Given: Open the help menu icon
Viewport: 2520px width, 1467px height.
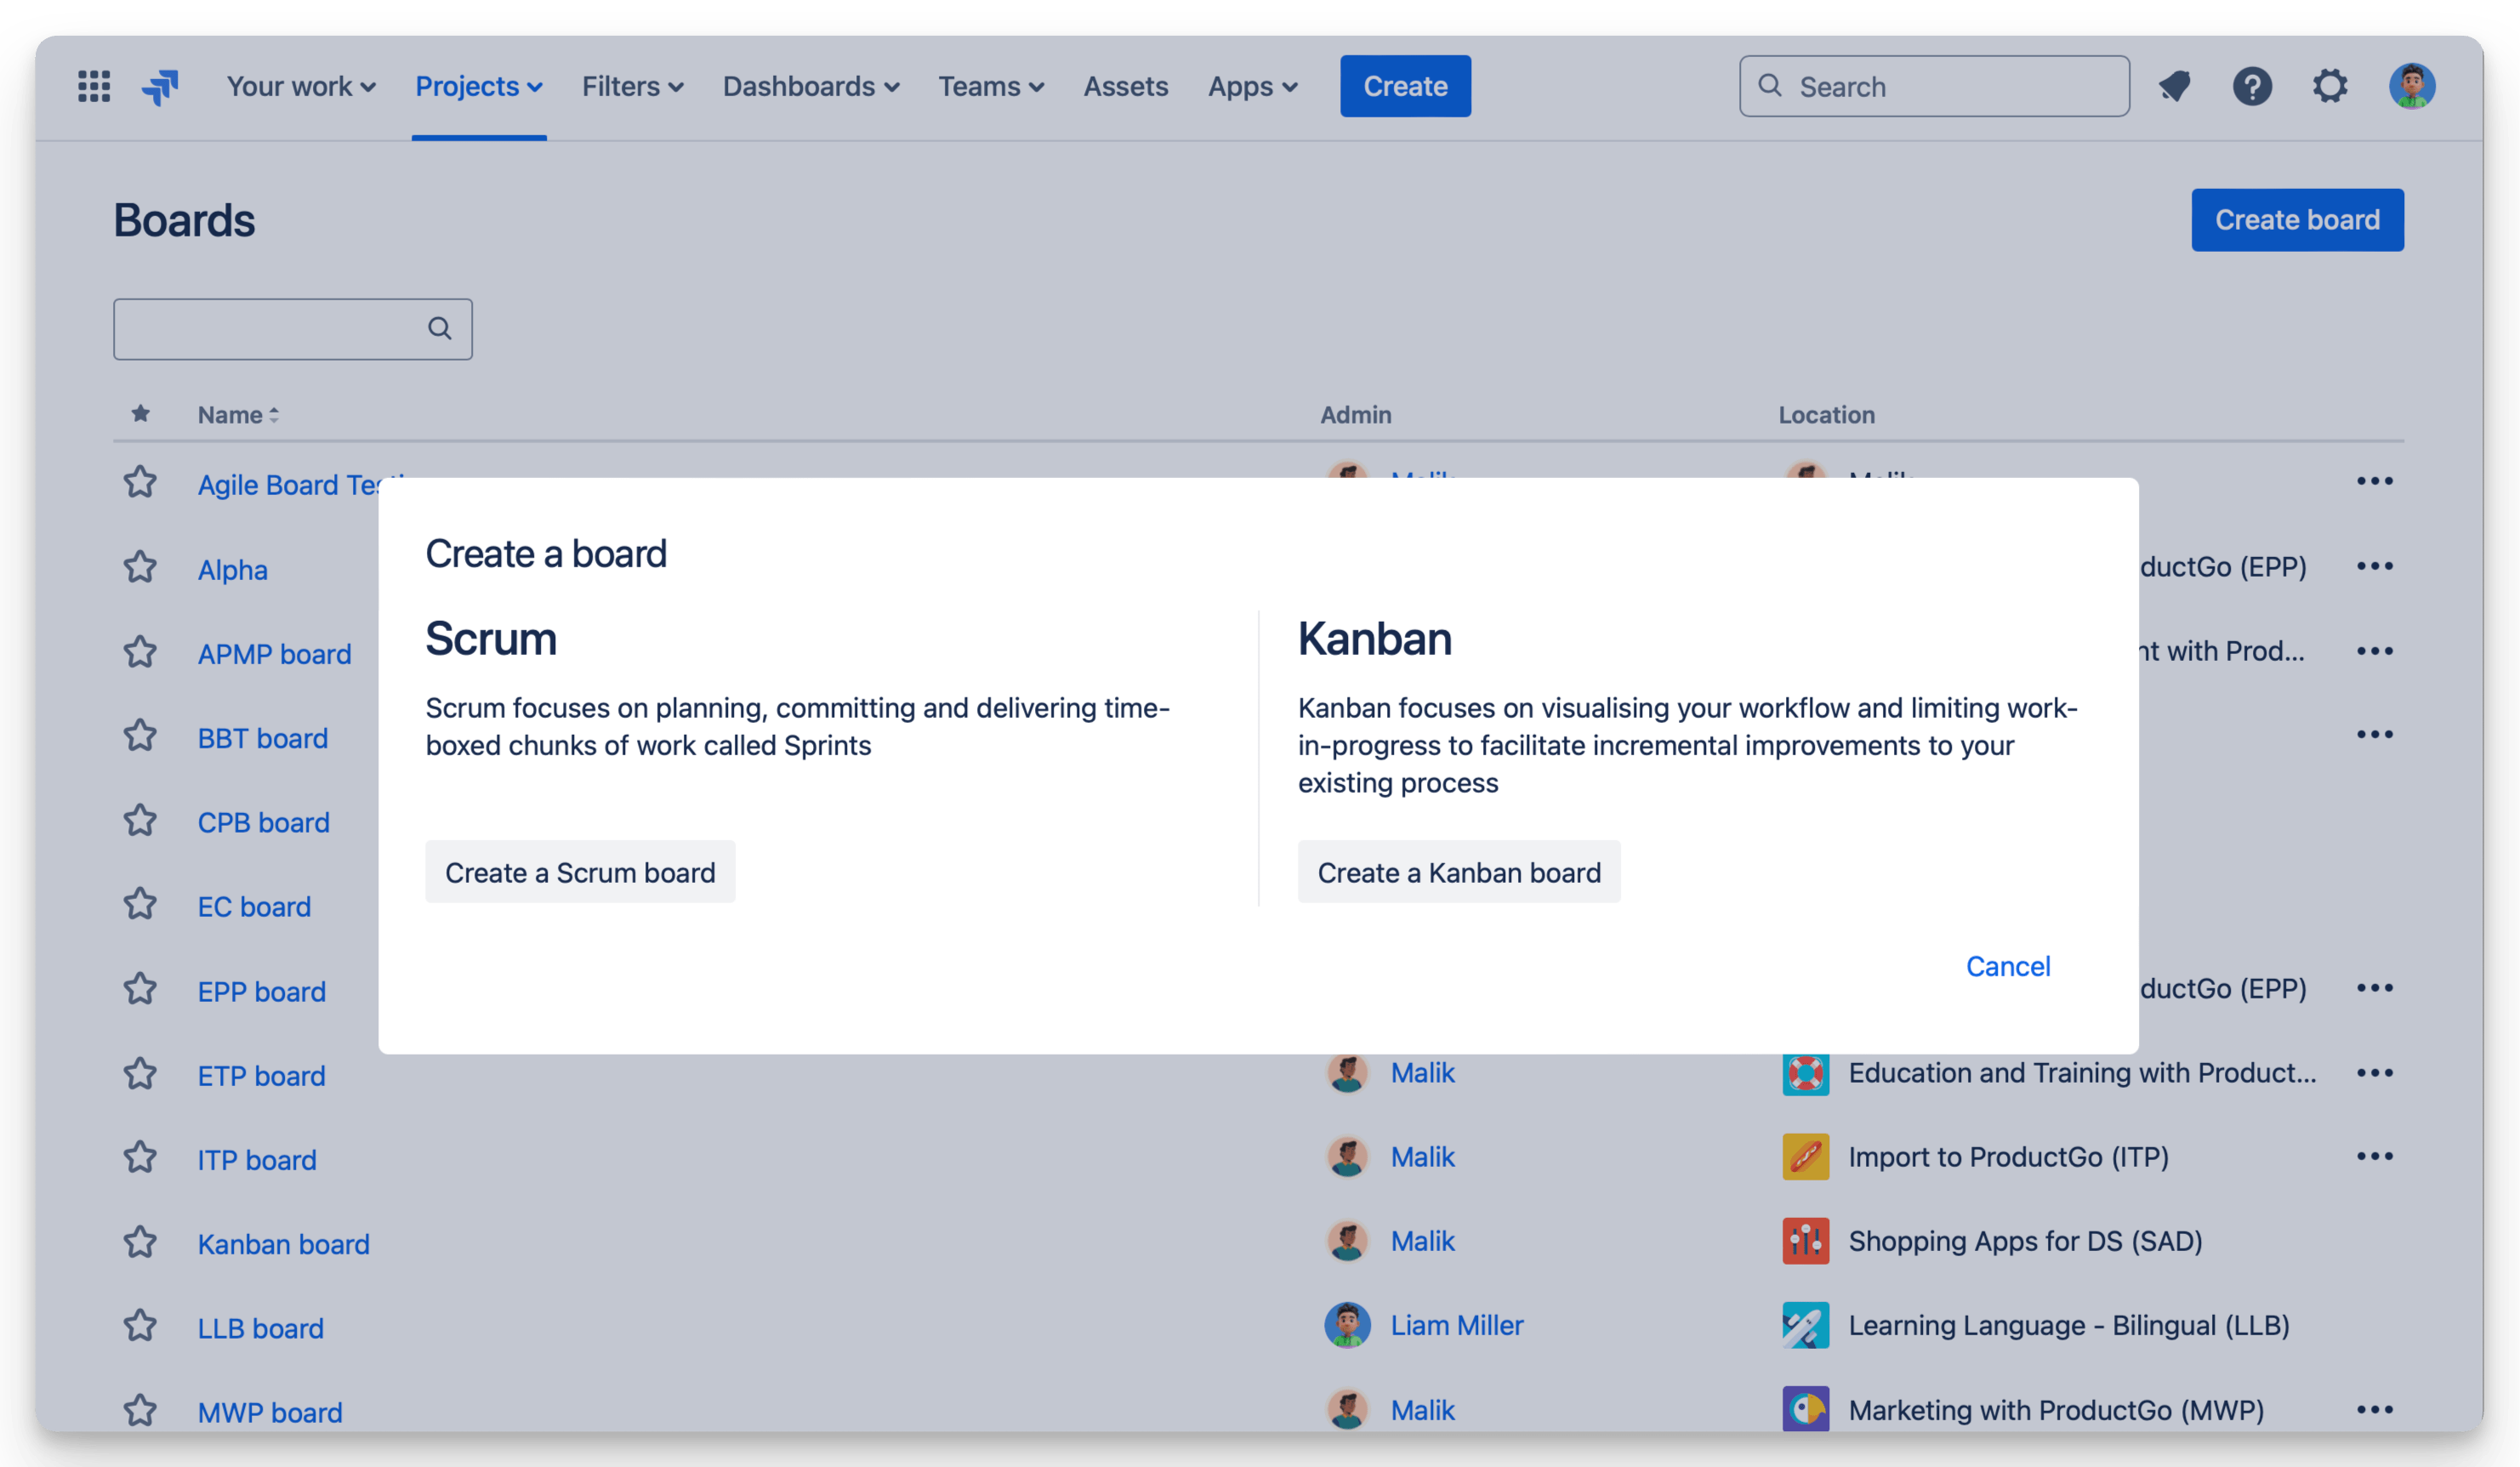Looking at the screenshot, I should (2253, 86).
